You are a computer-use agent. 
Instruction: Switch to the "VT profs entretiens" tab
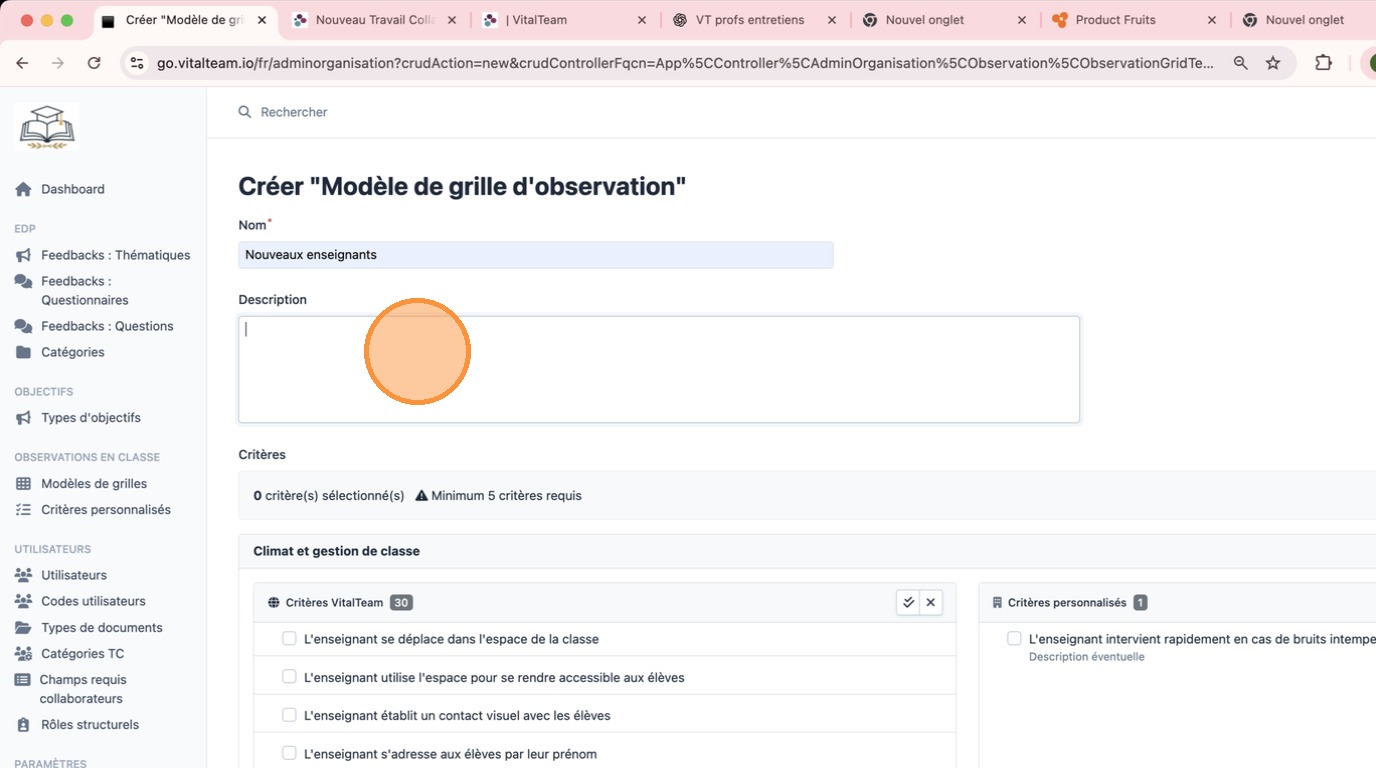[x=749, y=20]
